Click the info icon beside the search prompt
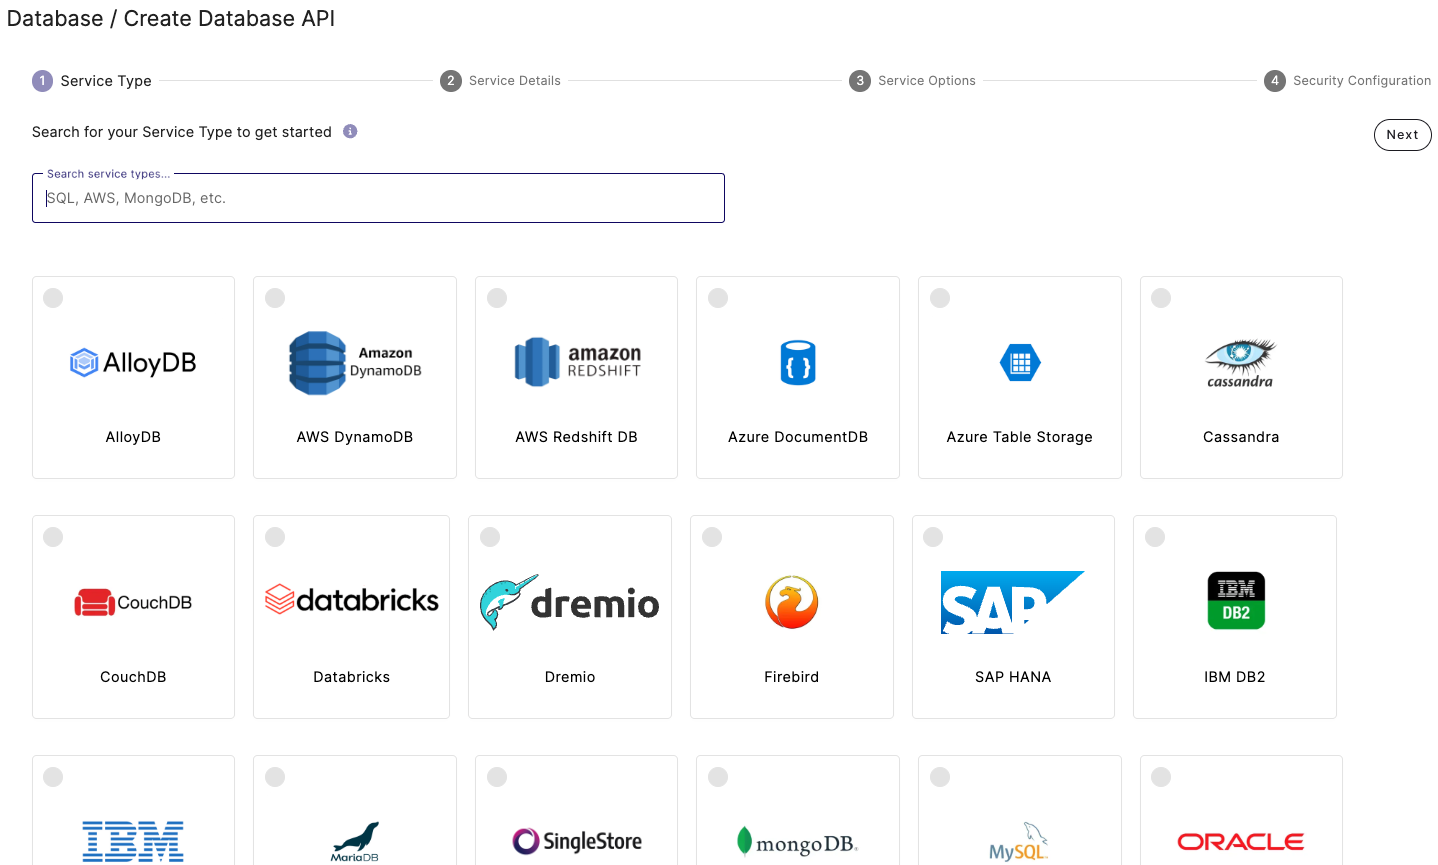This screenshot has width=1438, height=865. coord(348,131)
